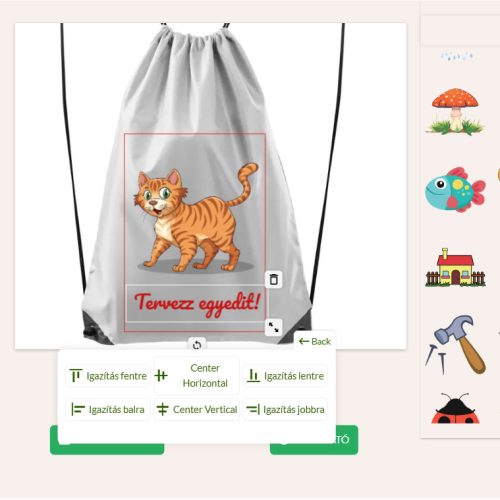
Task: Click the Igazítás fentre align-top button
Action: [108, 376]
